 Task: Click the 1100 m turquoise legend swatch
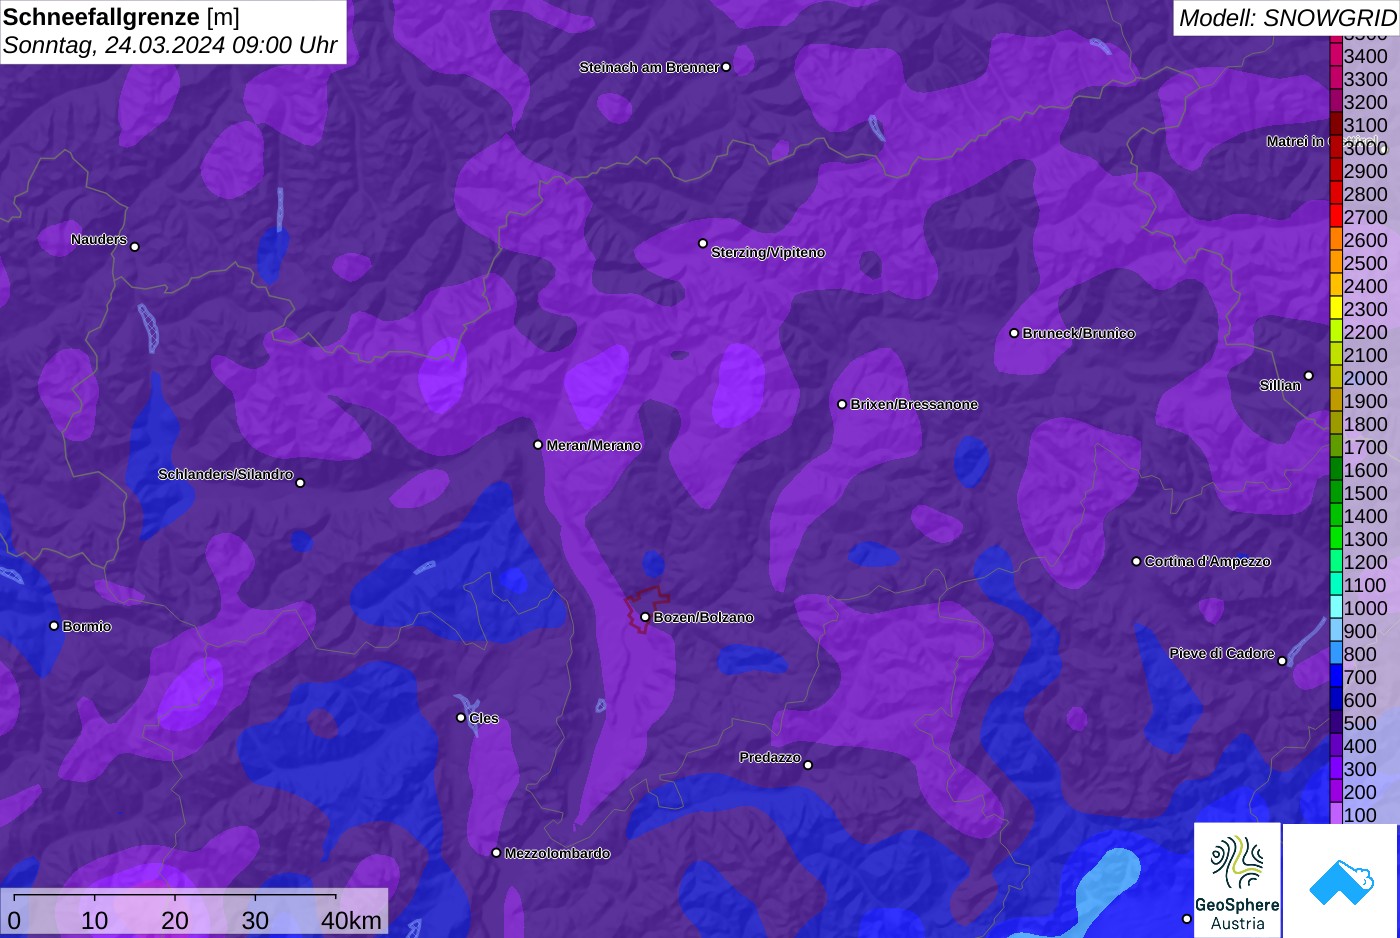tap(1335, 585)
